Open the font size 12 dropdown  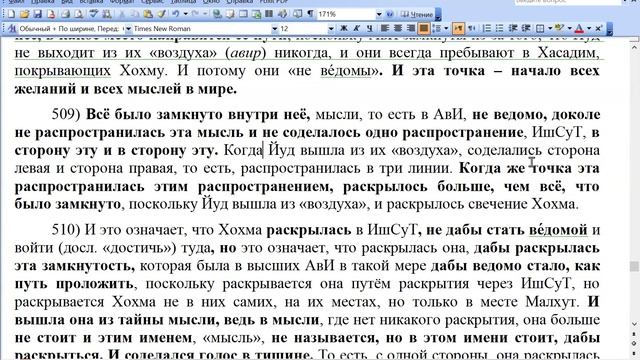[x=331, y=29]
